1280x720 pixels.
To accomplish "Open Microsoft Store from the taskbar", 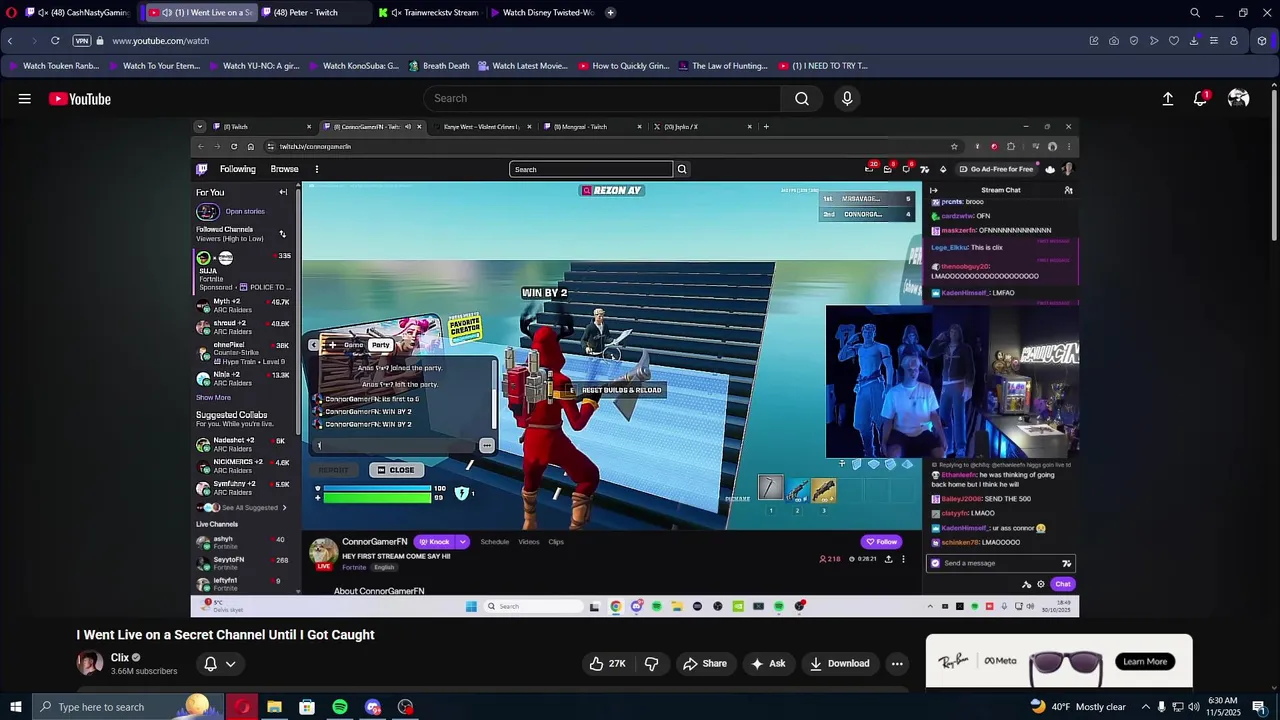I will tap(307, 707).
